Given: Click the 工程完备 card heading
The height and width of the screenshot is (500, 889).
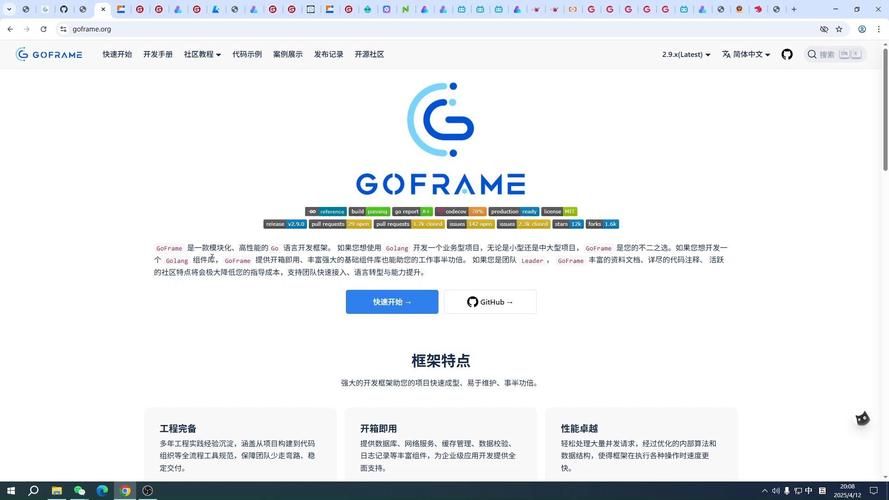Looking at the screenshot, I should coord(178,429).
